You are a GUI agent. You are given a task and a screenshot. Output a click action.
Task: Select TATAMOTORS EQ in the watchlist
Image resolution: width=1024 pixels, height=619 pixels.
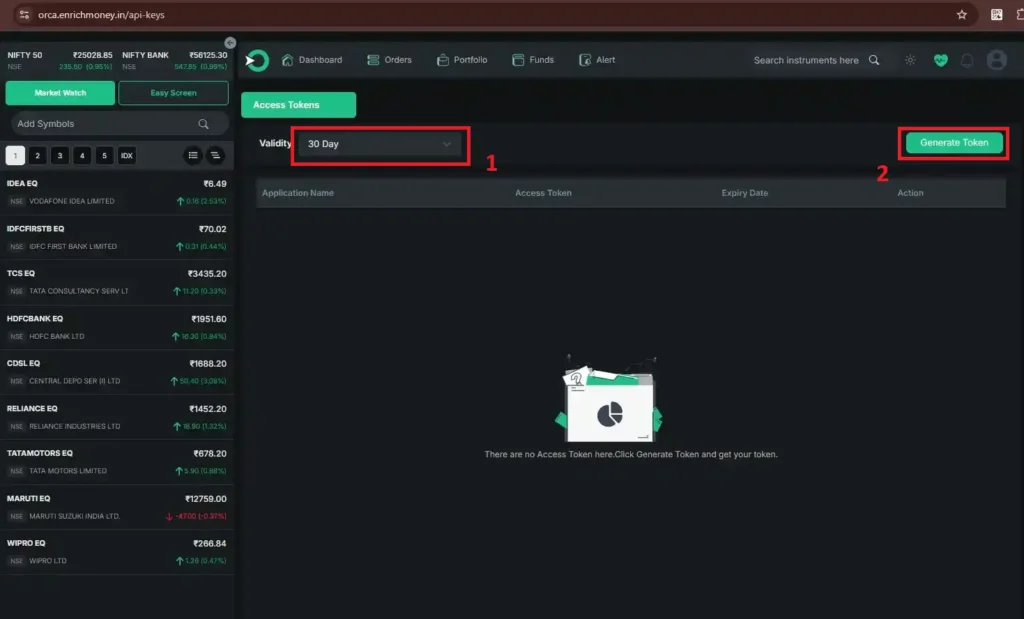click(x=117, y=462)
